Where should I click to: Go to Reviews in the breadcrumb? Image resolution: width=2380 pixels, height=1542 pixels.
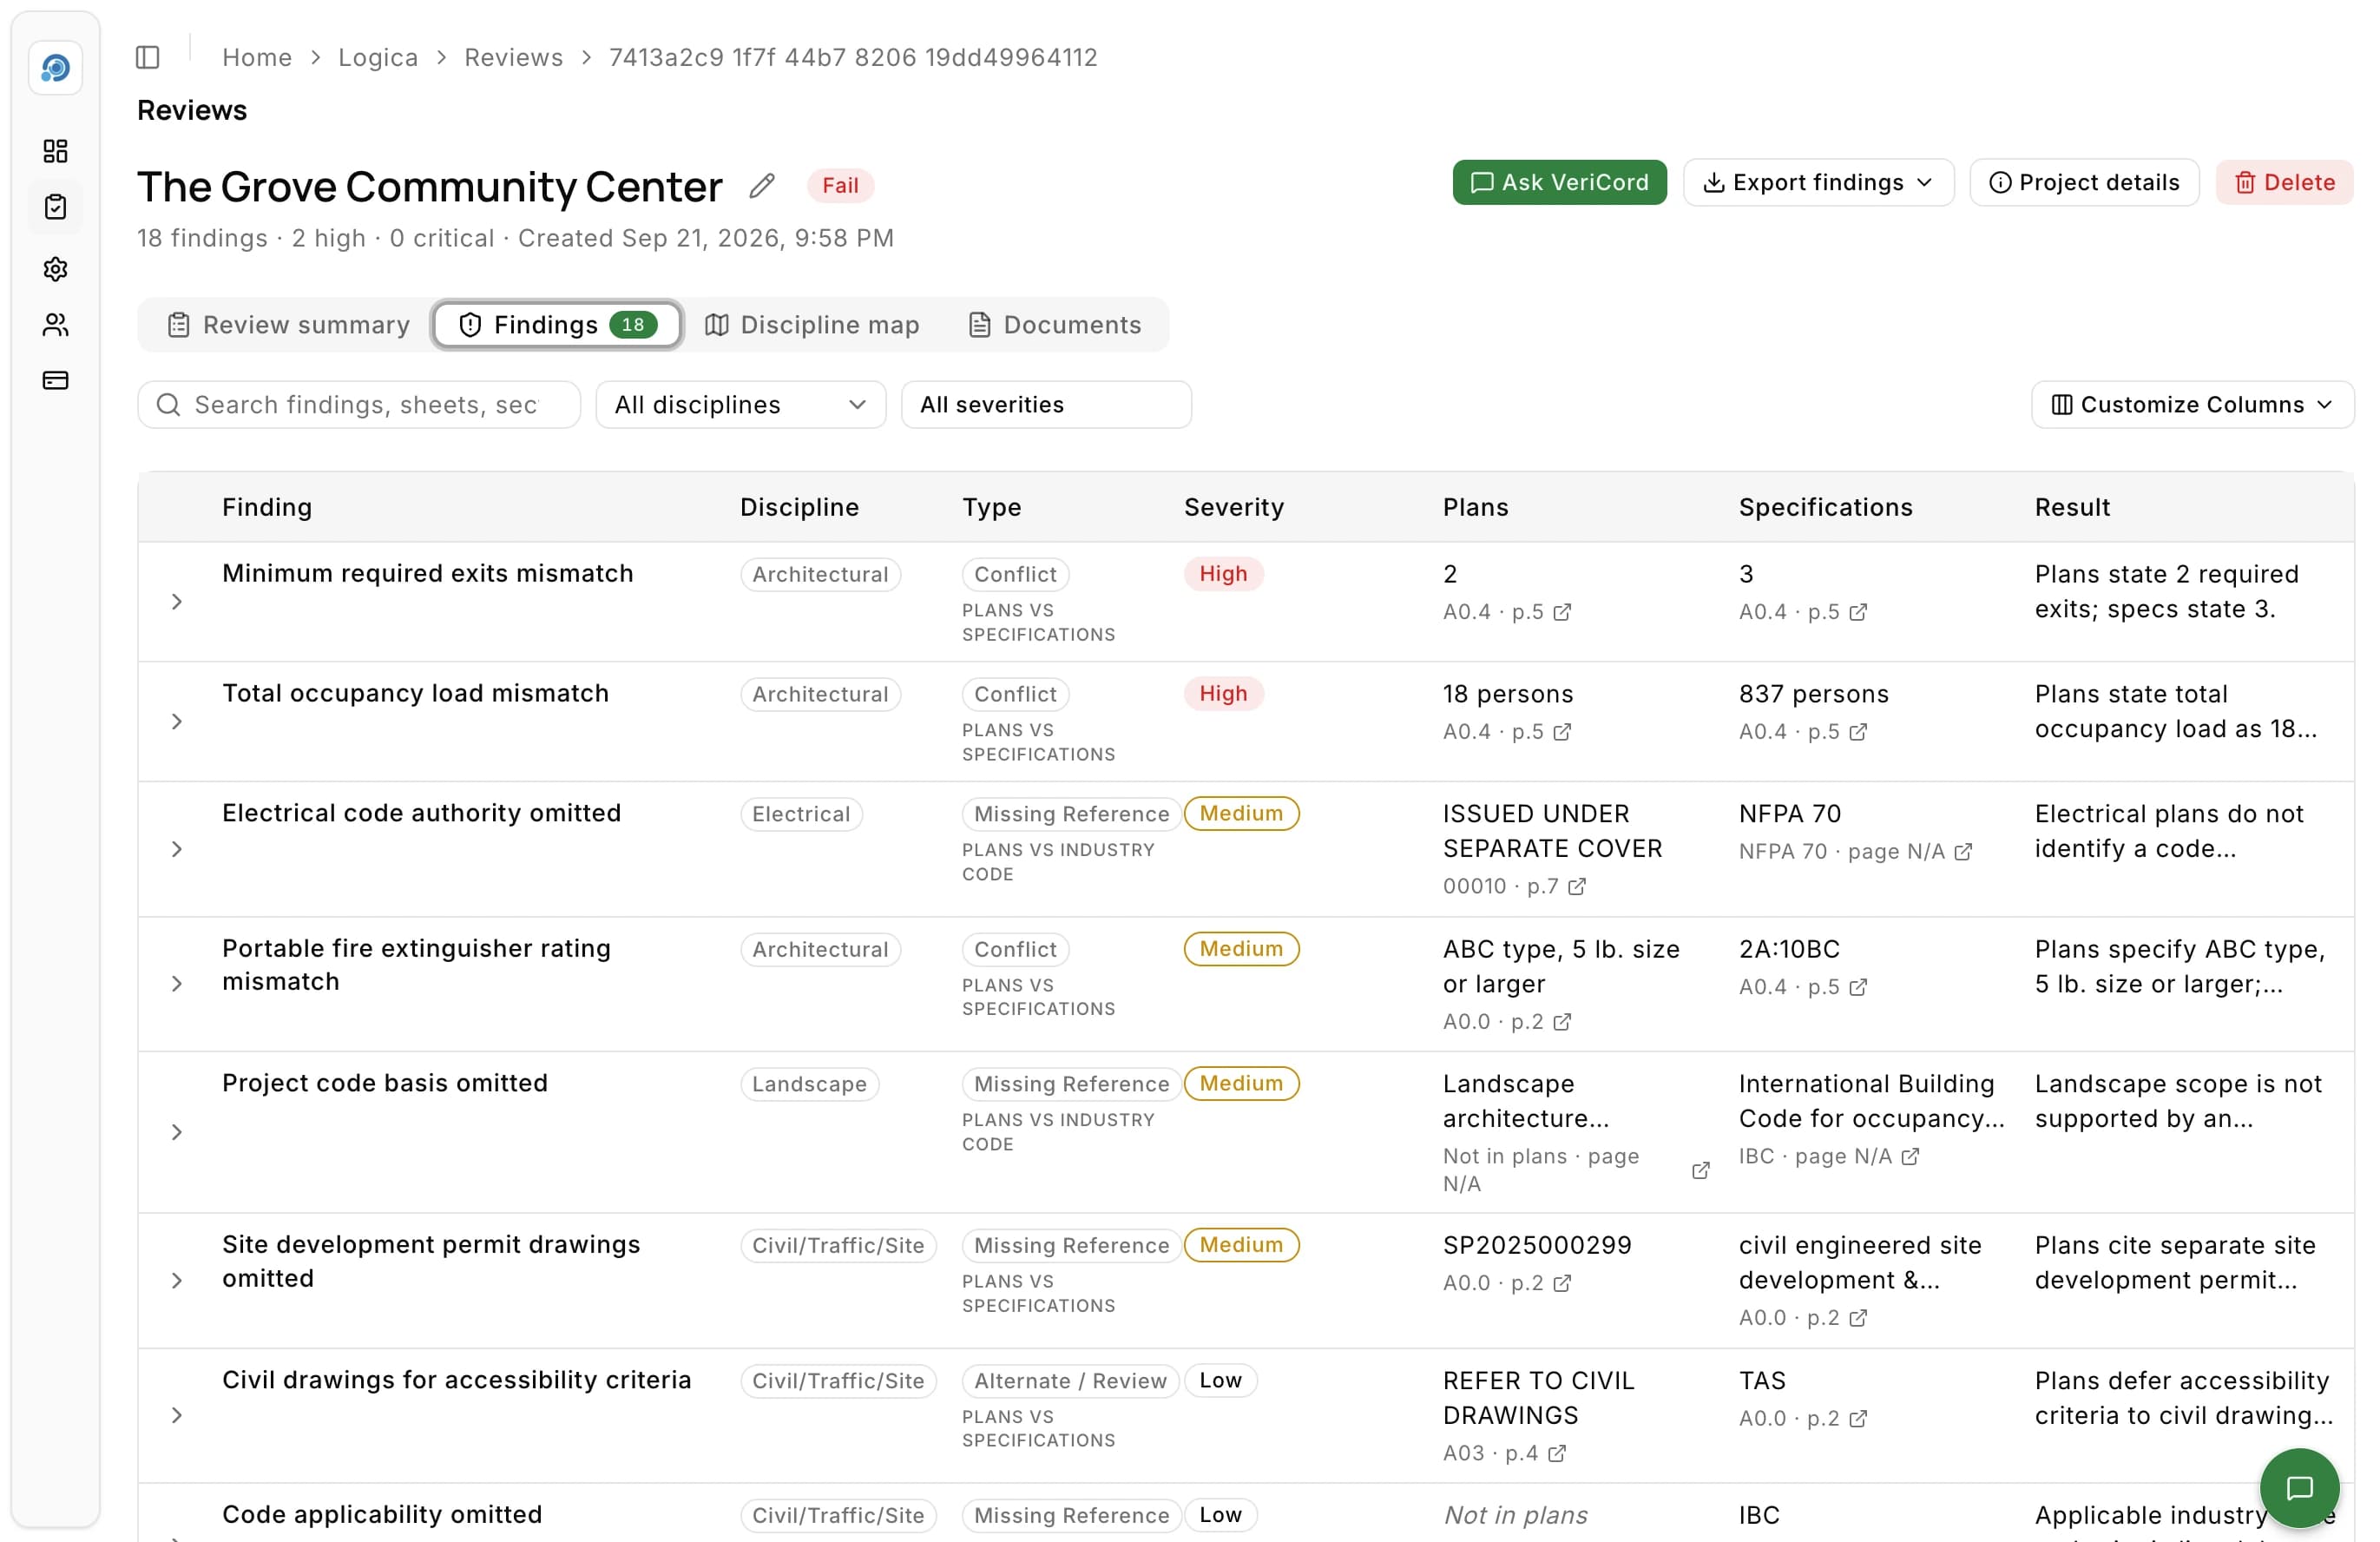(x=514, y=57)
